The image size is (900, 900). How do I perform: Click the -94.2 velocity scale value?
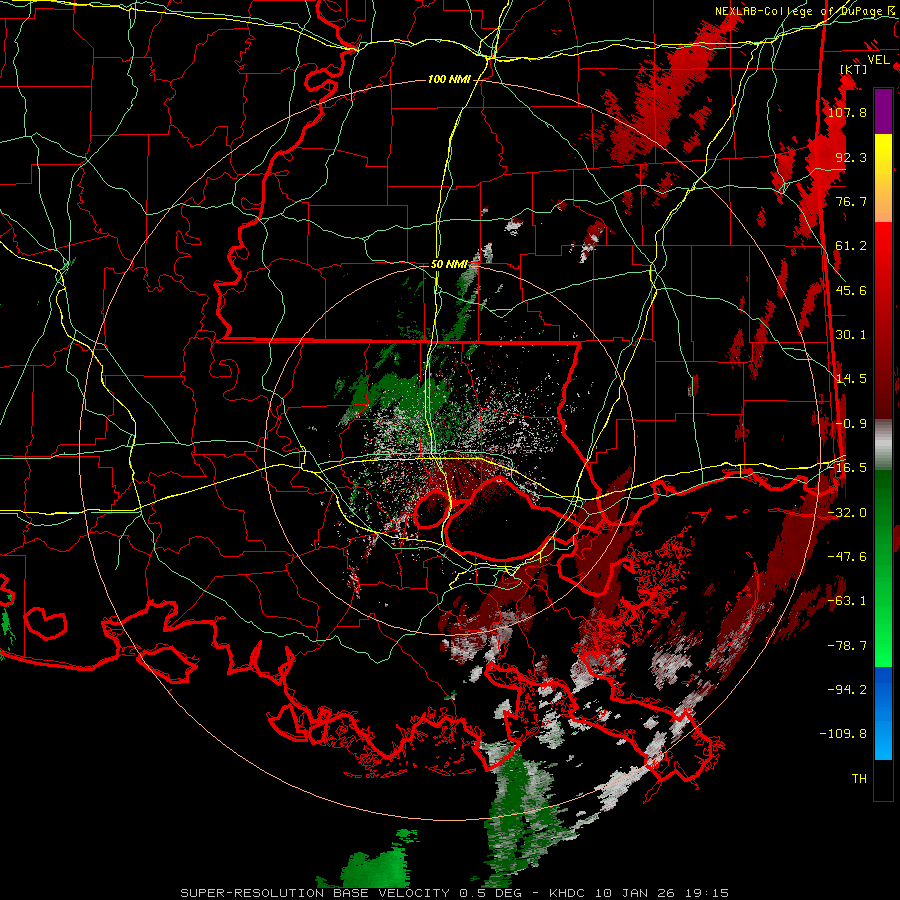click(847, 689)
